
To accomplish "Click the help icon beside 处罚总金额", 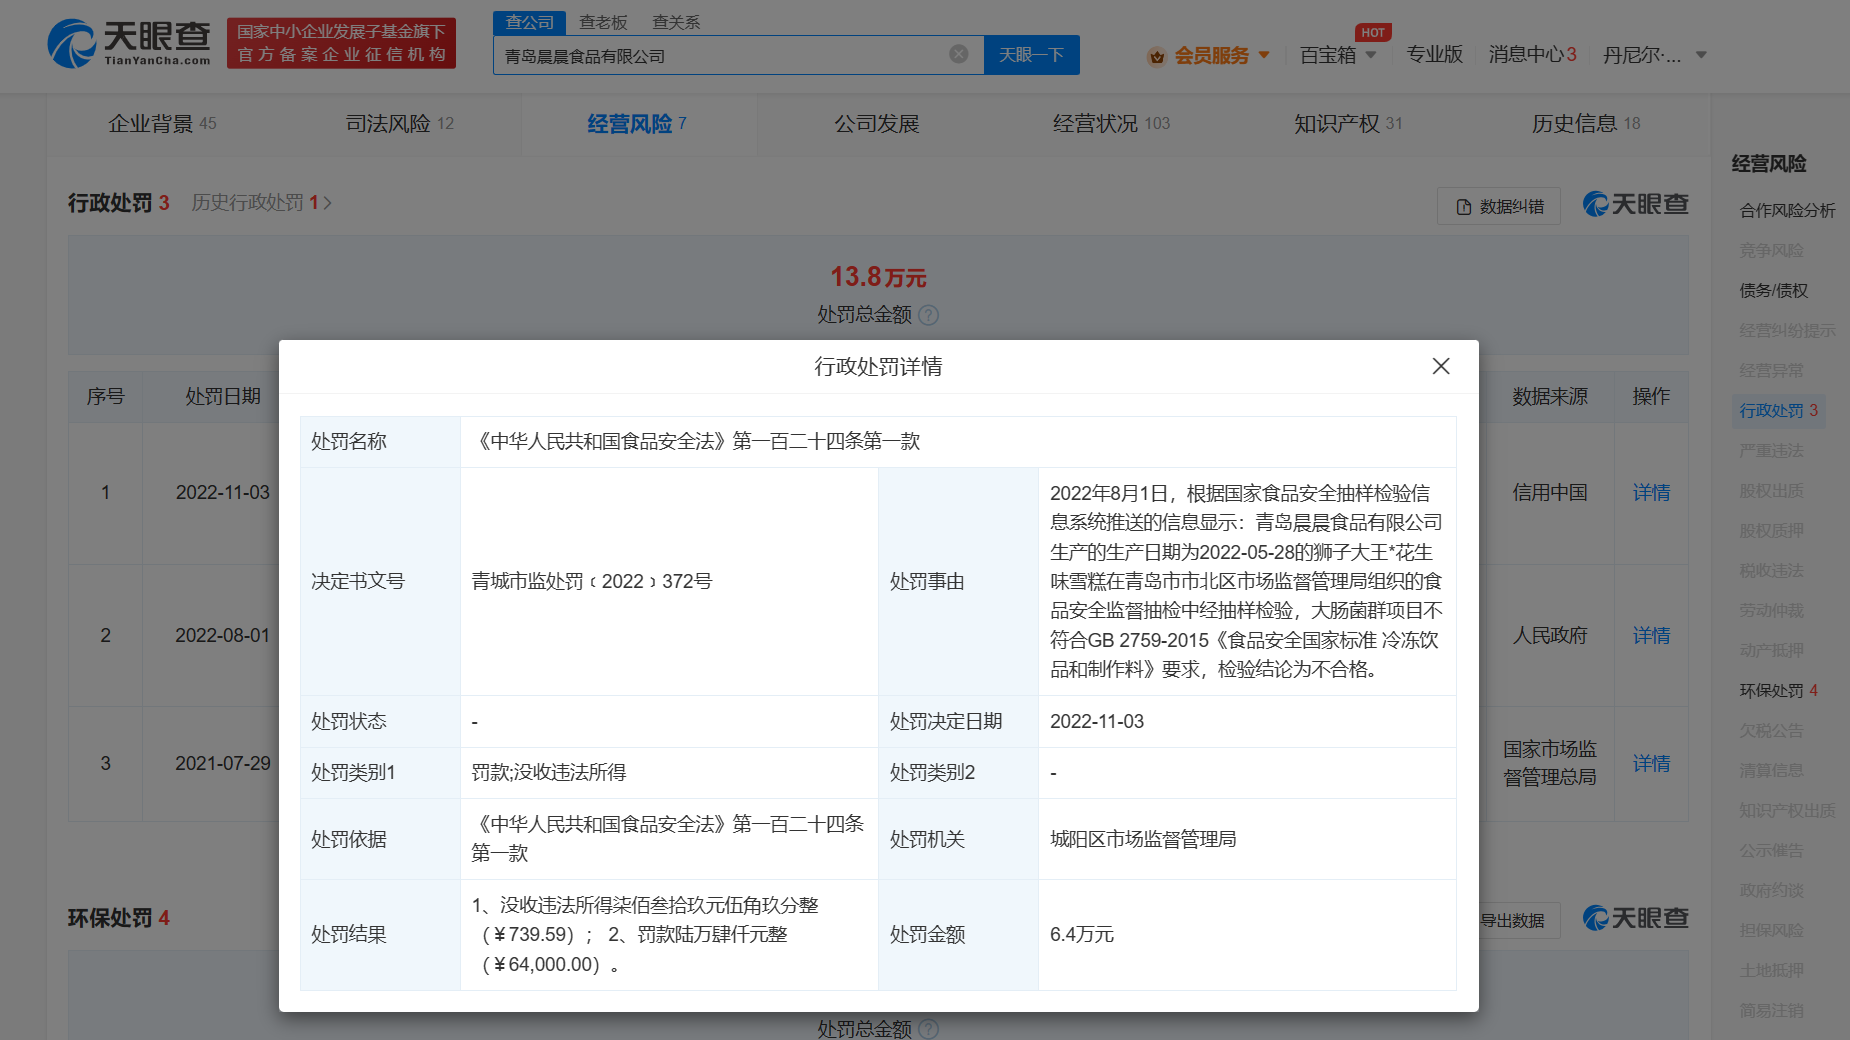I will point(928,316).
